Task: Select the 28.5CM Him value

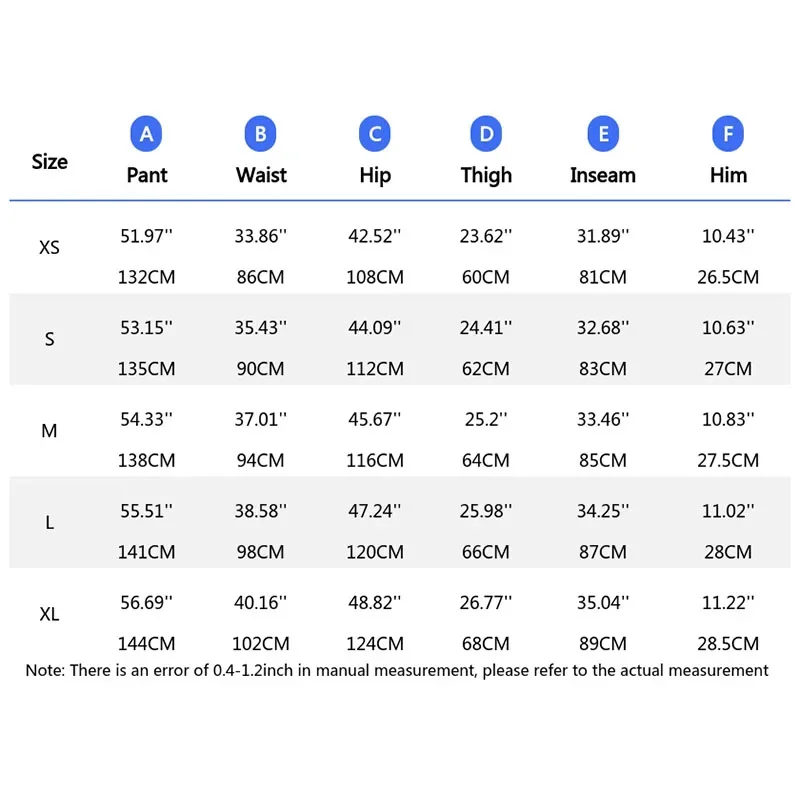Action: click(727, 644)
